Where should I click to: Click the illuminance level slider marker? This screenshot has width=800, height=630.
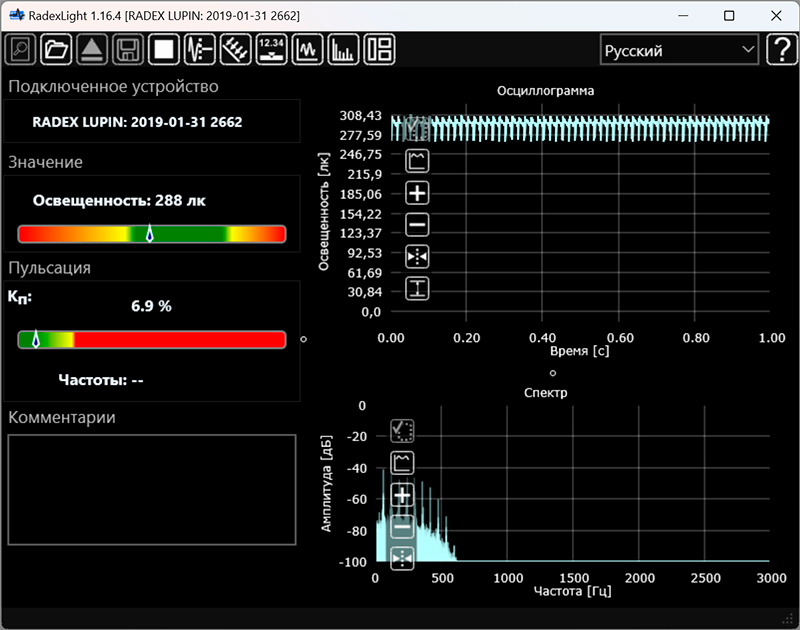pyautogui.click(x=150, y=234)
